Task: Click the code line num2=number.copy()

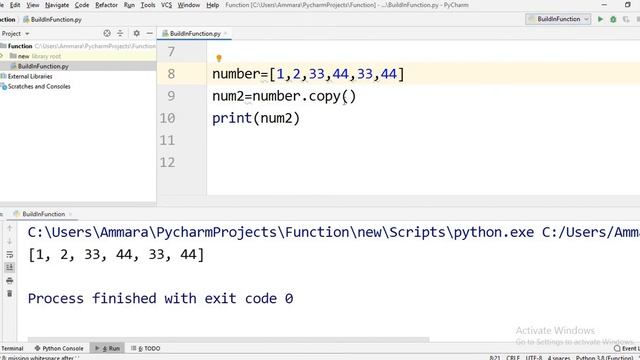Action: tap(284, 96)
